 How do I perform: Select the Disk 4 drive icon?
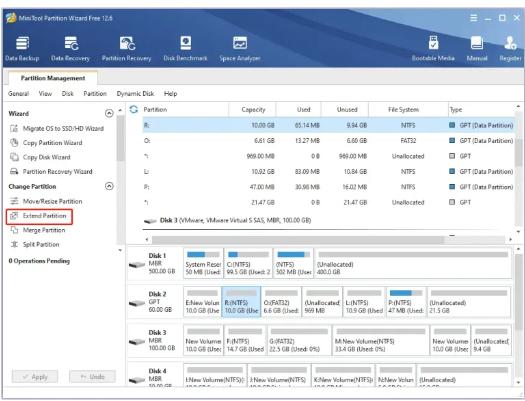(x=137, y=380)
